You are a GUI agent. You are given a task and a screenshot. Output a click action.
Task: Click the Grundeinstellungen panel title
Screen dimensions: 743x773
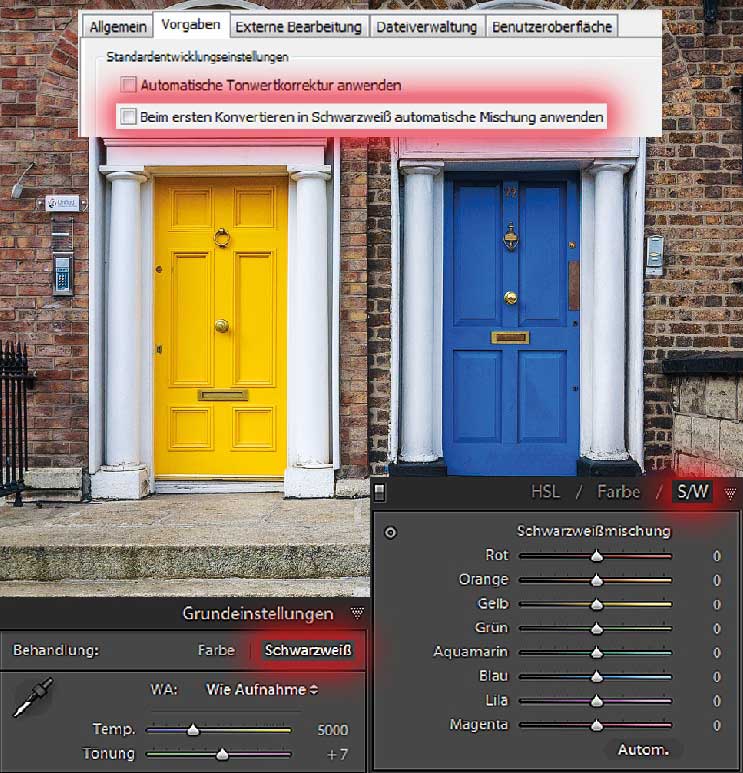click(258, 613)
